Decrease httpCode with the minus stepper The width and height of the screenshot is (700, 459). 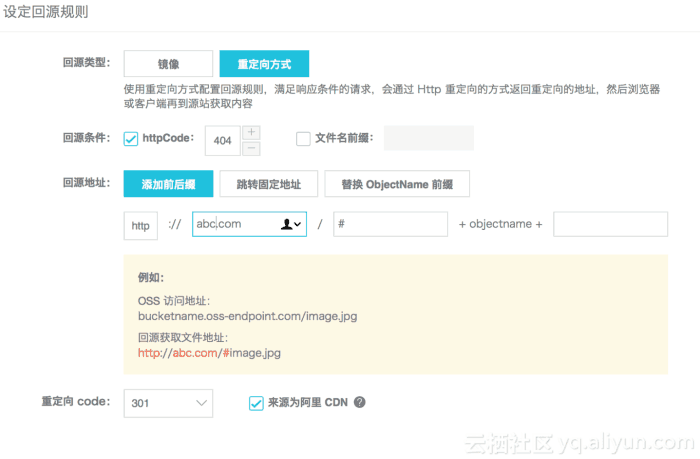coord(251,148)
